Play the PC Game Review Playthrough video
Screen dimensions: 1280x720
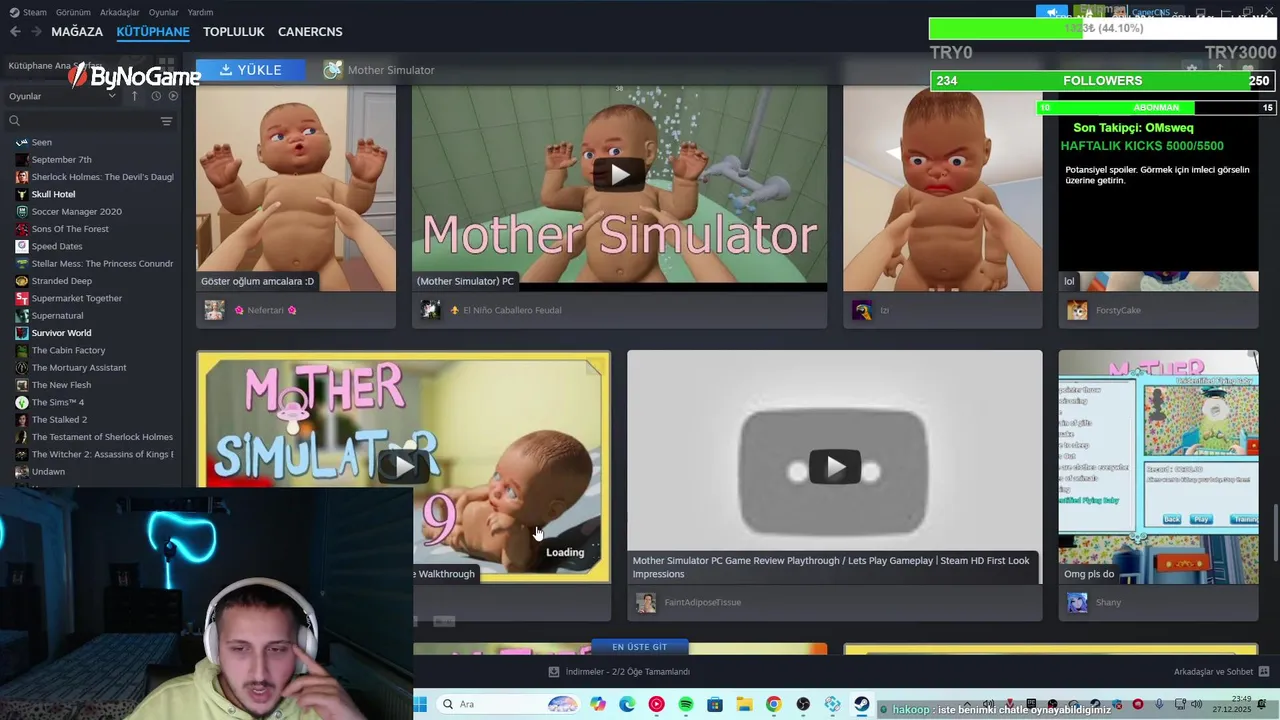(x=835, y=467)
